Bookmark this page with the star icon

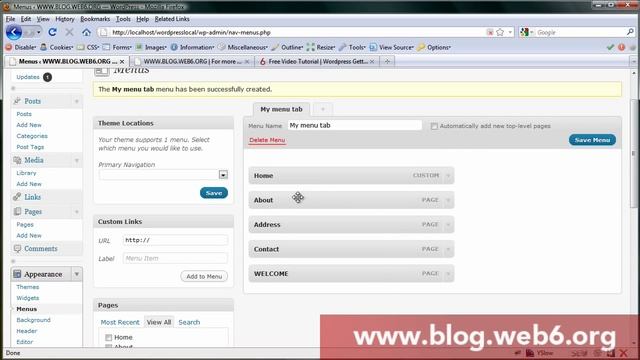pos(500,32)
